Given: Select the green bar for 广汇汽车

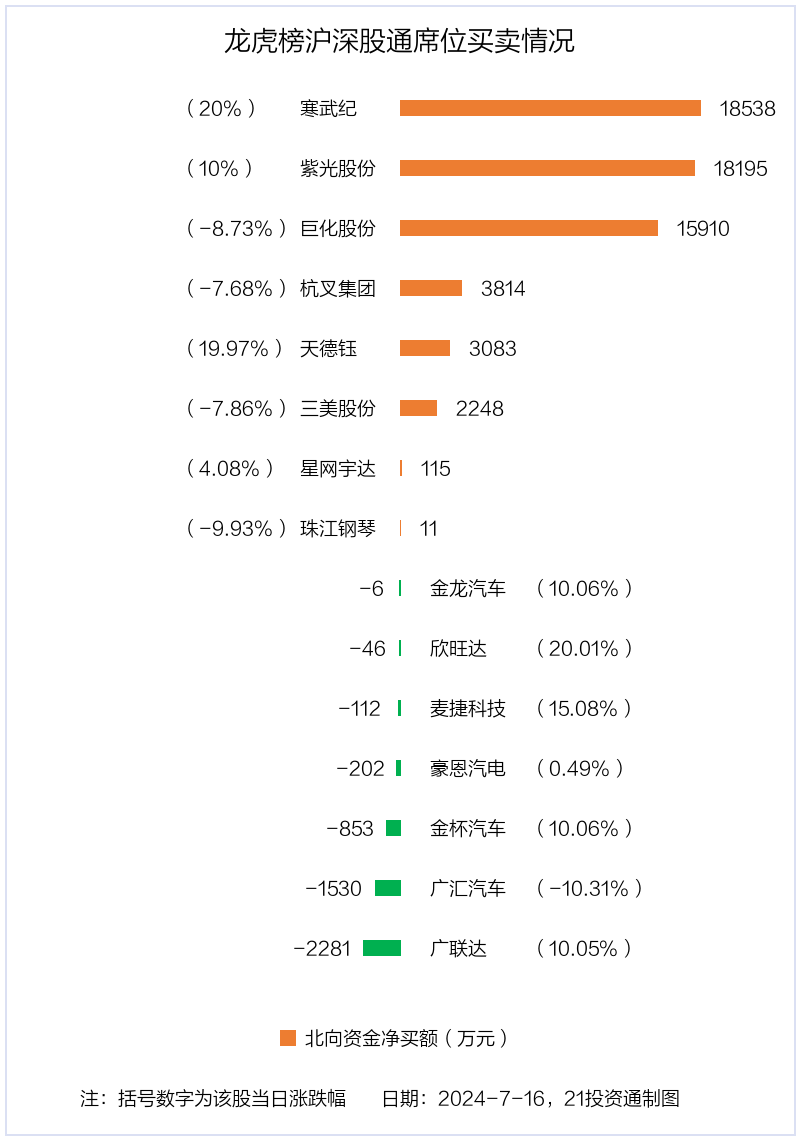Looking at the screenshot, I should coord(388,888).
